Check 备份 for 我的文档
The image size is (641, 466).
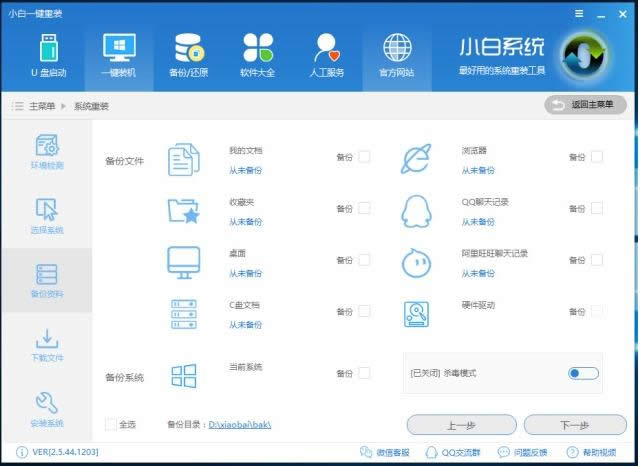pos(364,157)
